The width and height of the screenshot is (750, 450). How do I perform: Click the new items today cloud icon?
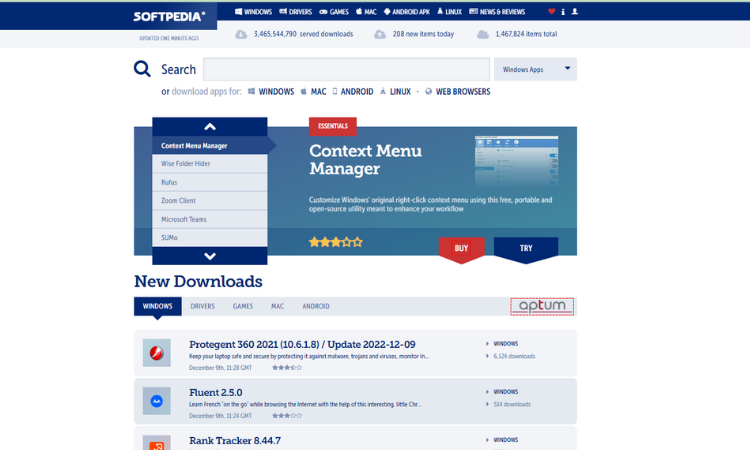pyautogui.click(x=380, y=34)
